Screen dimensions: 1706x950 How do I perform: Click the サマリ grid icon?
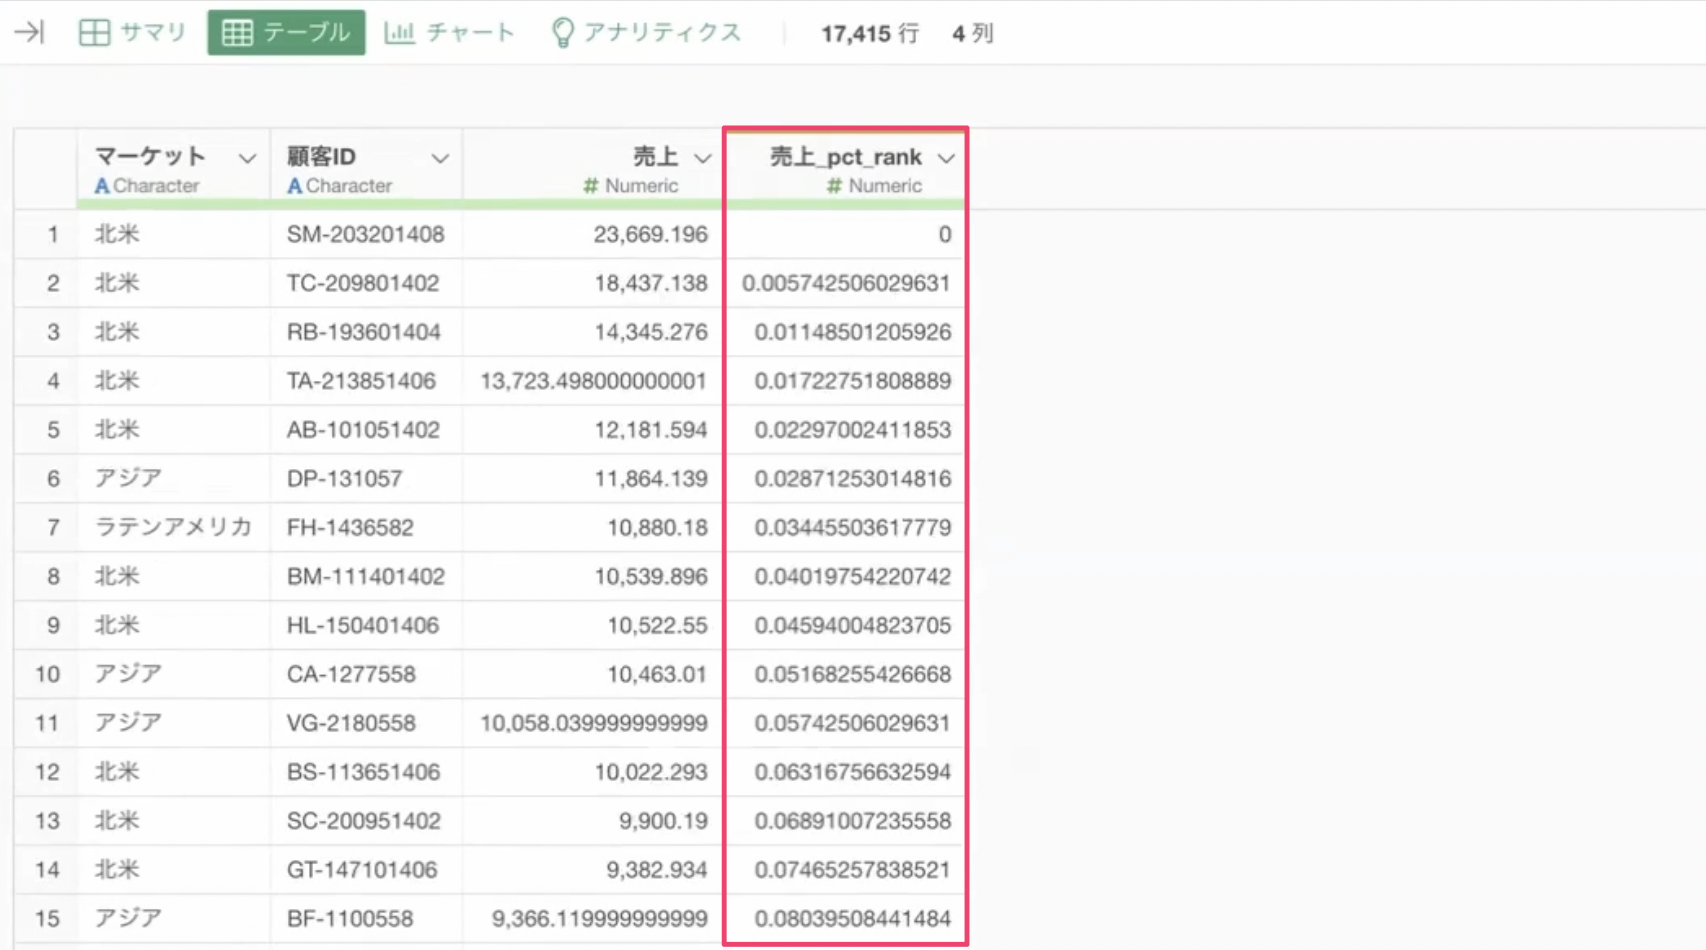click(x=94, y=32)
